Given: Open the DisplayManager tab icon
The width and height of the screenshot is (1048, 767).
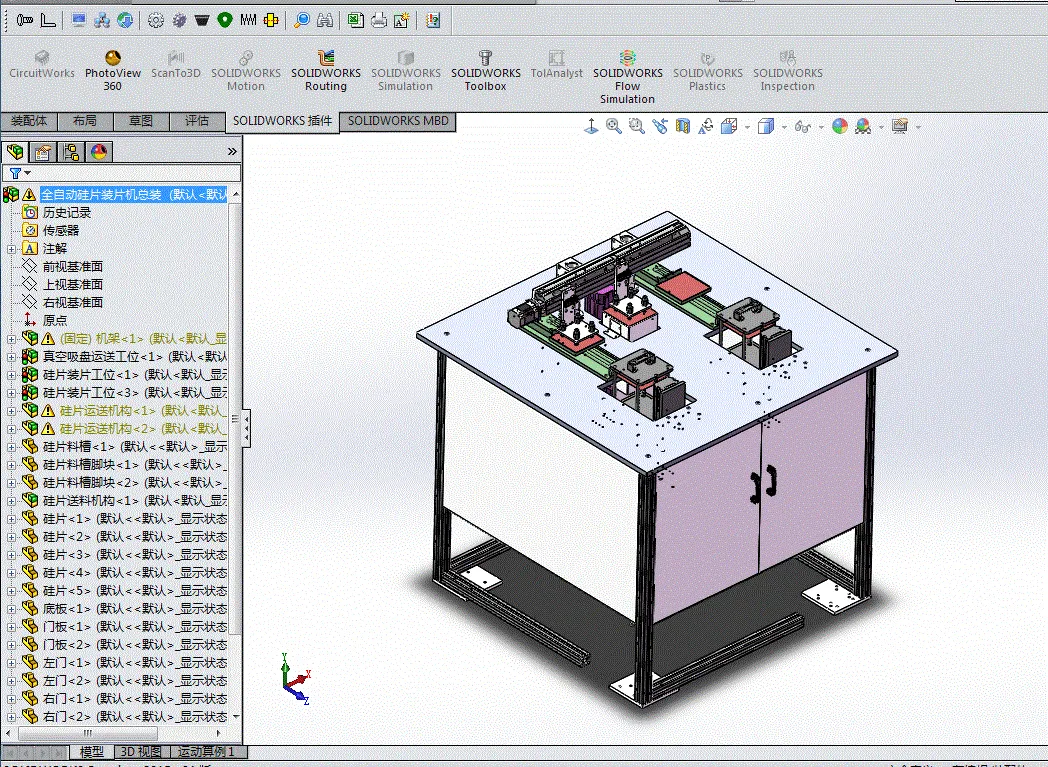Looking at the screenshot, I should [x=99, y=152].
